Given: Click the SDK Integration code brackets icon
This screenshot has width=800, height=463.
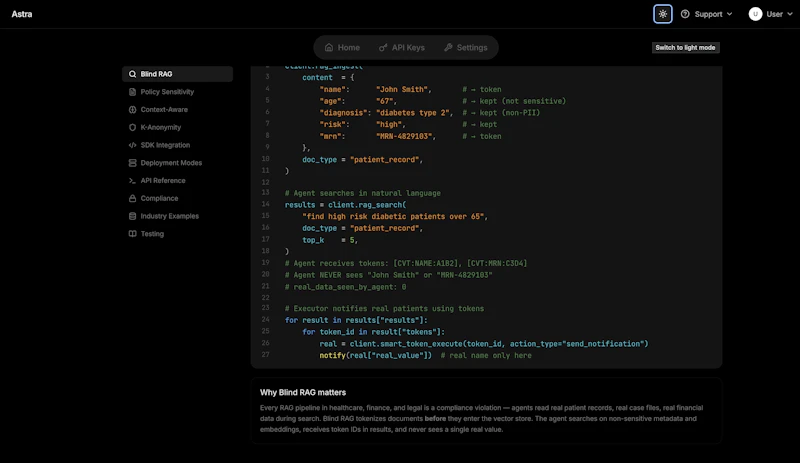Looking at the screenshot, I should point(132,145).
